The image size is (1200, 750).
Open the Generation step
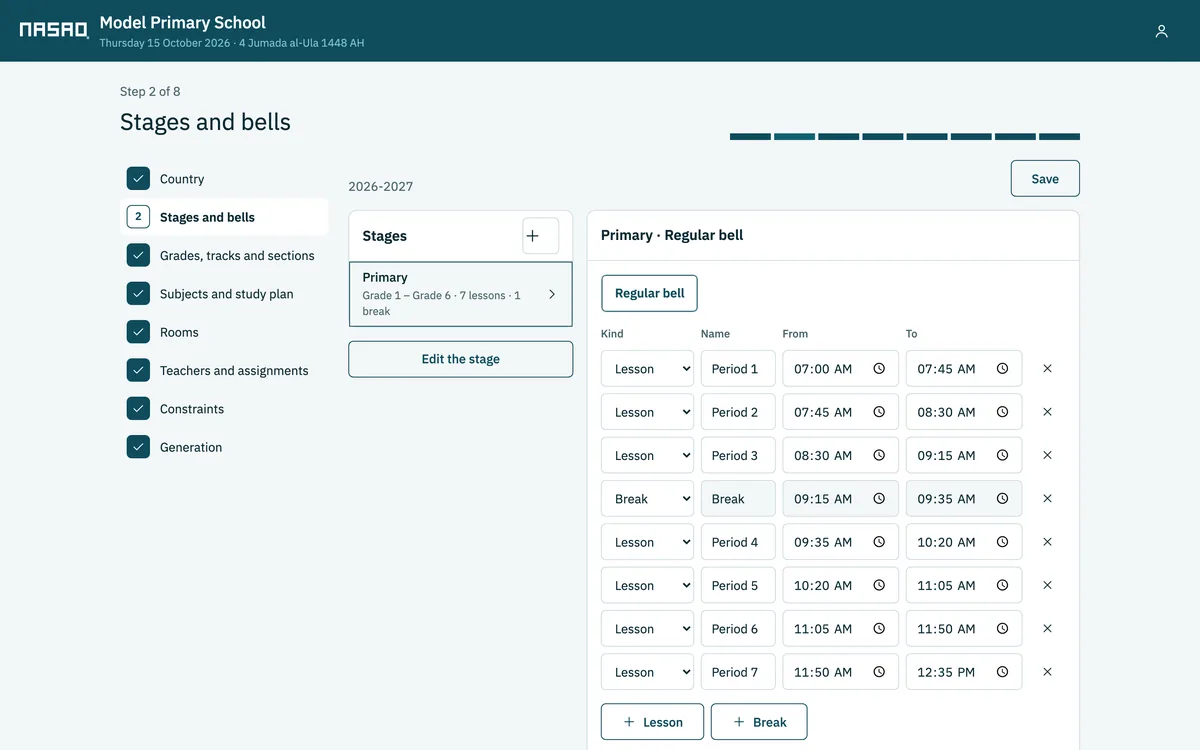(x=224, y=447)
